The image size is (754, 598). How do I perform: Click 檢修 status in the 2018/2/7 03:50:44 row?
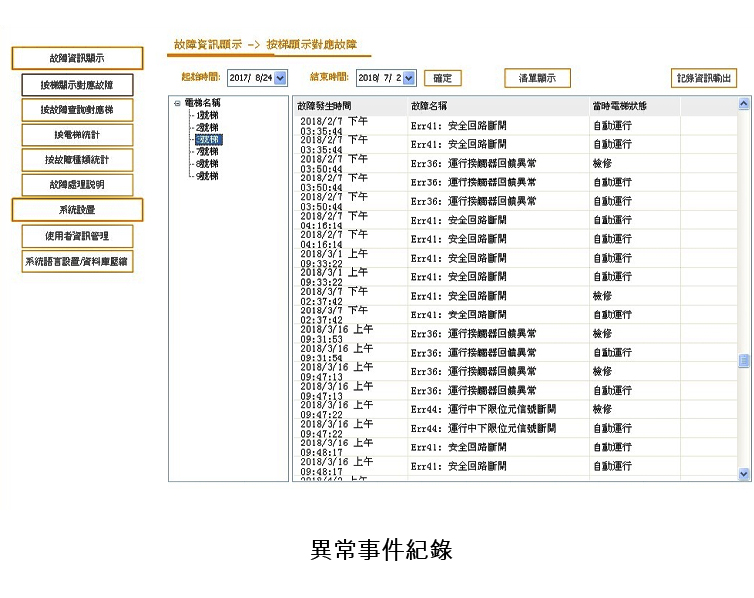[603, 163]
